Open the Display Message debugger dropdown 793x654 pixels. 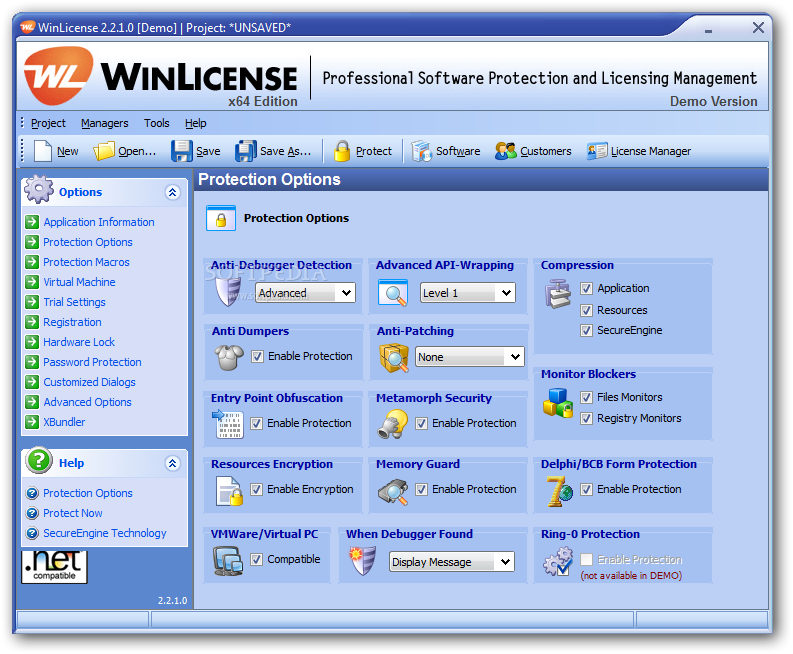pos(452,562)
